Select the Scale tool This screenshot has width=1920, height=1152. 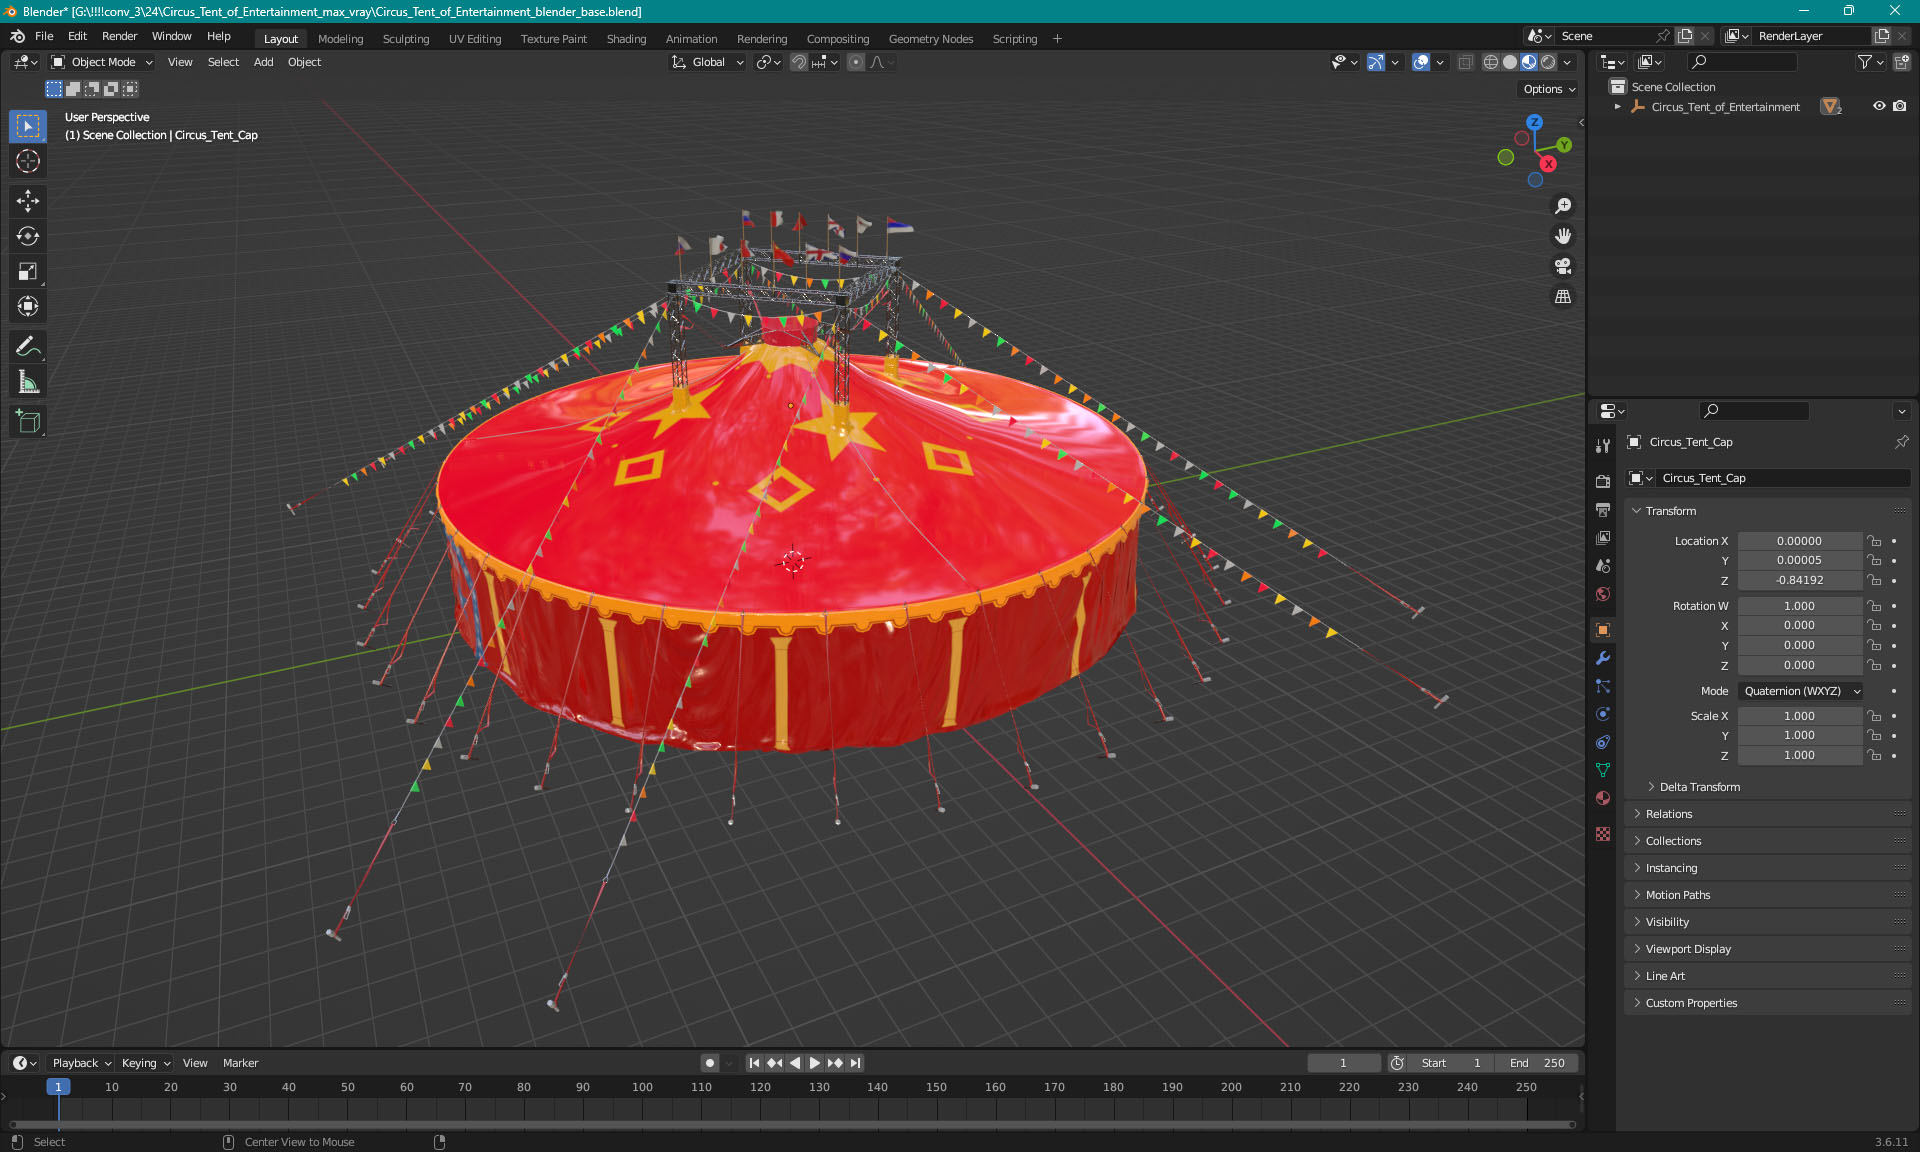point(27,272)
